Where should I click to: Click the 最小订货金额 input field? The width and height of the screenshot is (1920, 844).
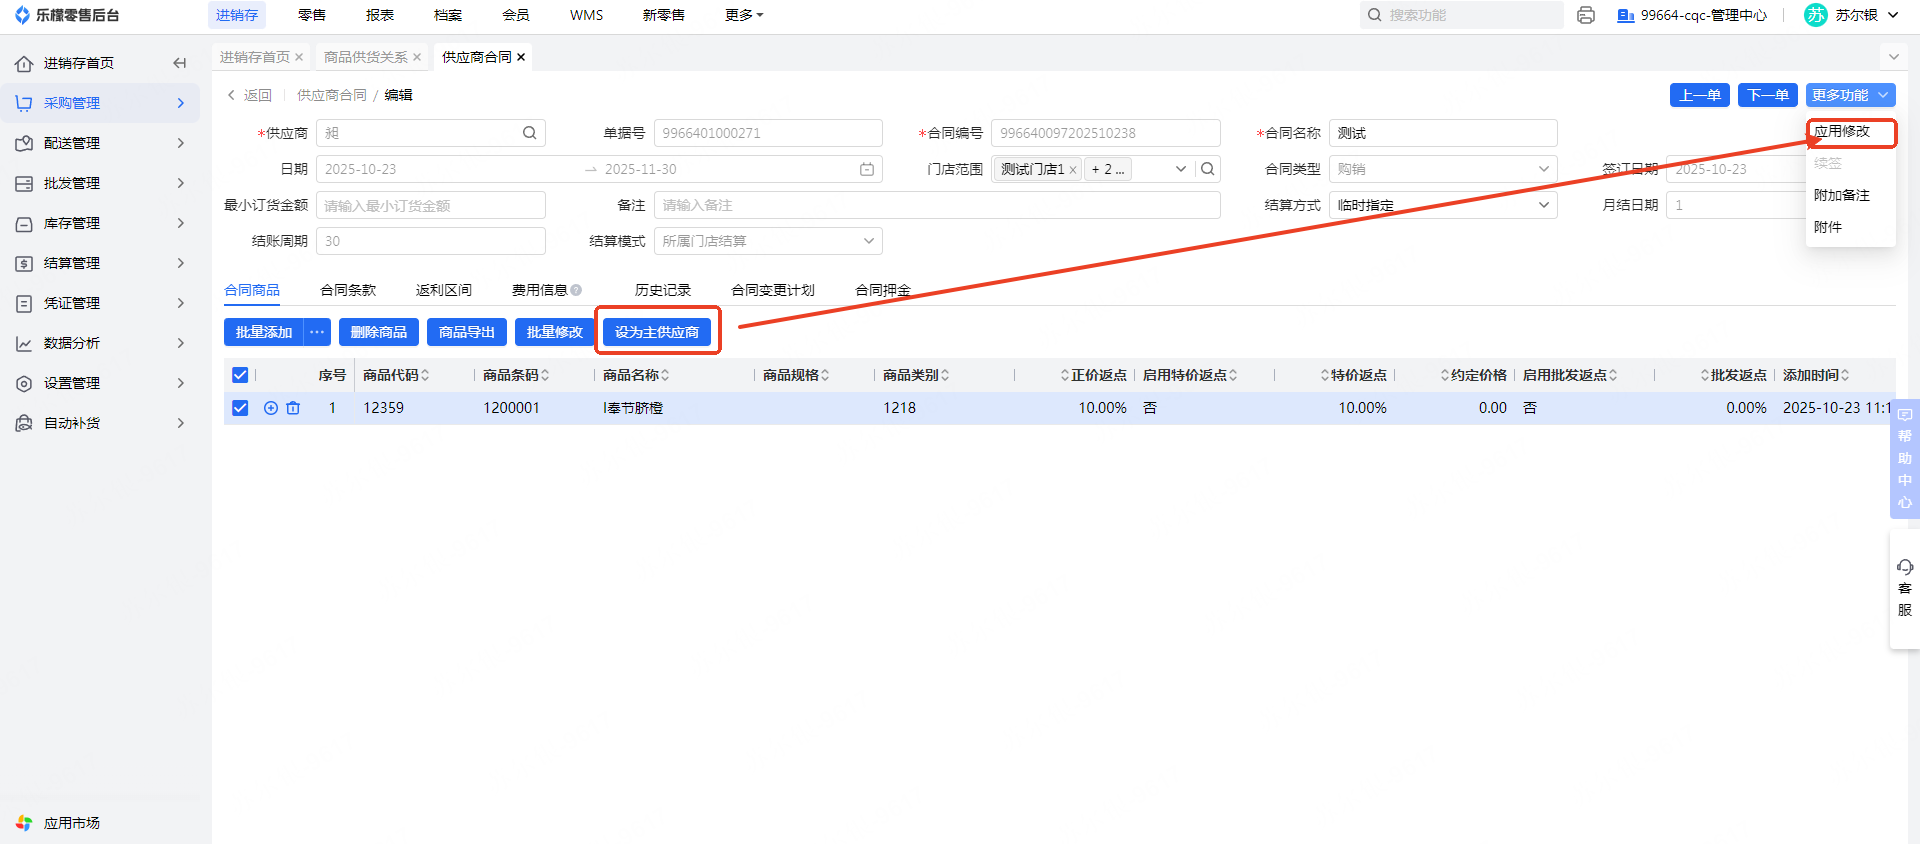(x=431, y=205)
